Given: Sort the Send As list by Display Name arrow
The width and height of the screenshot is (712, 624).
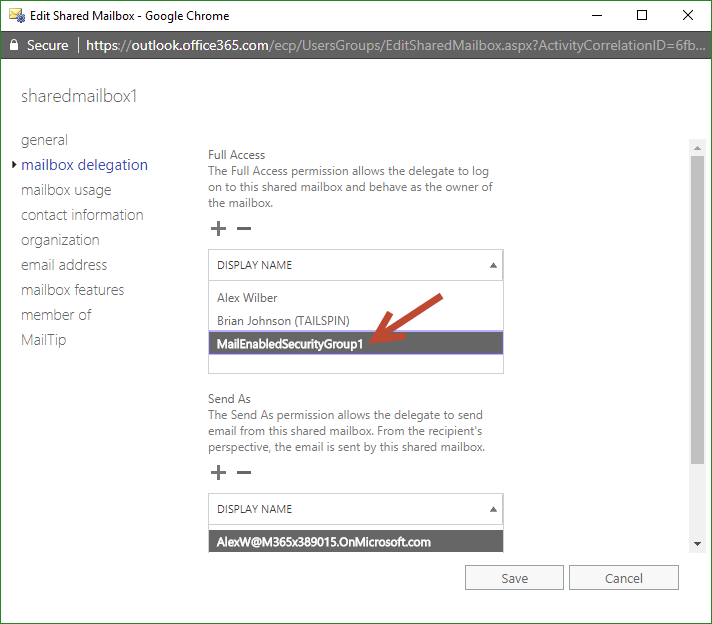Looking at the screenshot, I should tap(492, 509).
